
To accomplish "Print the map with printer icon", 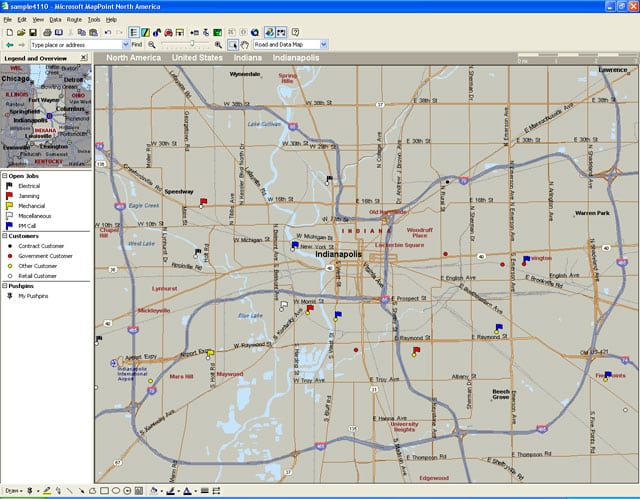I will 47,32.
